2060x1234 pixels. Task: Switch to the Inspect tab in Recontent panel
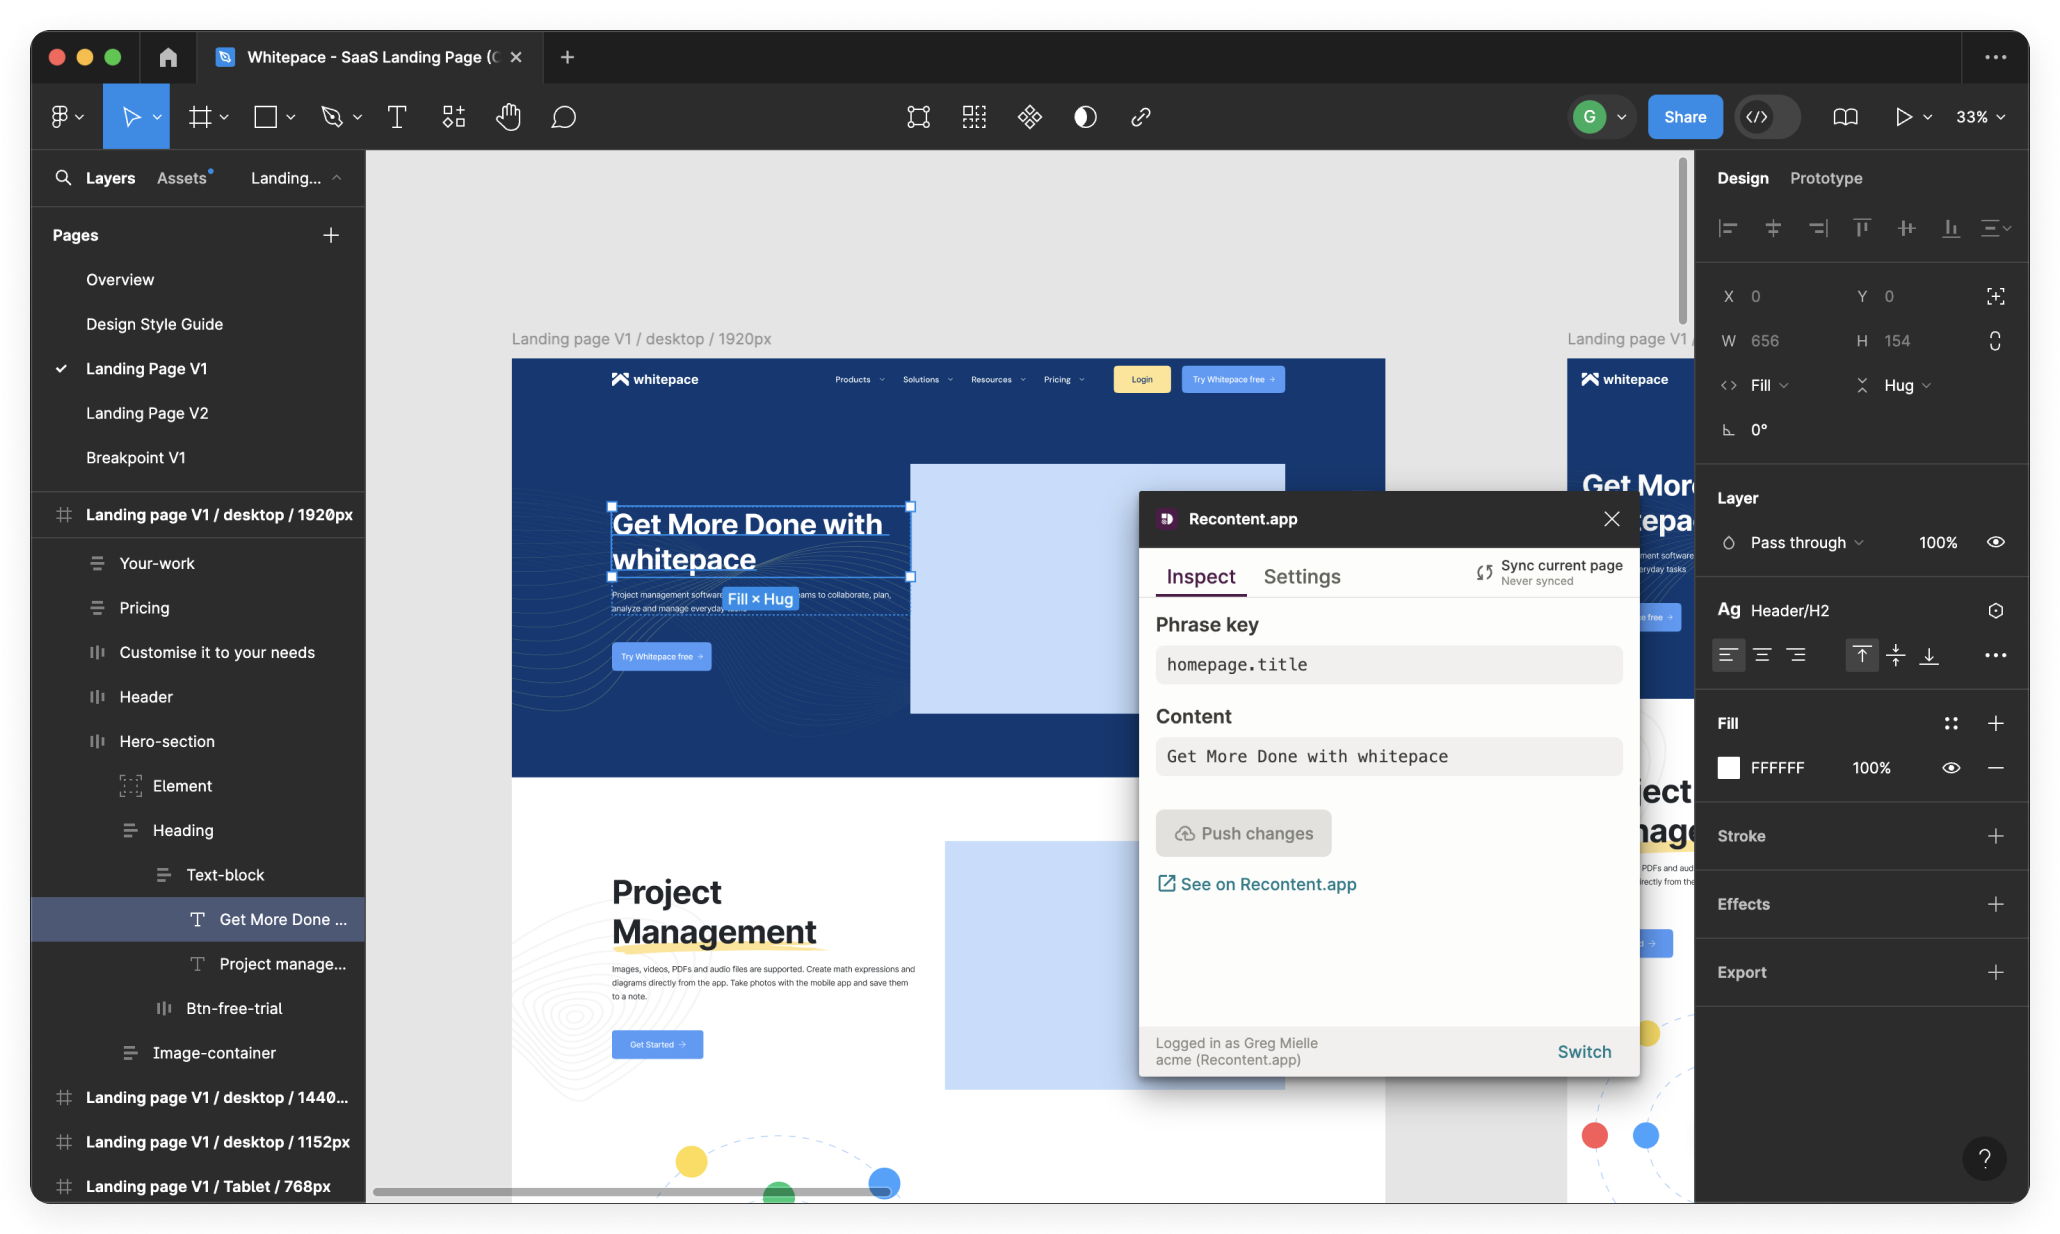[x=1201, y=576]
